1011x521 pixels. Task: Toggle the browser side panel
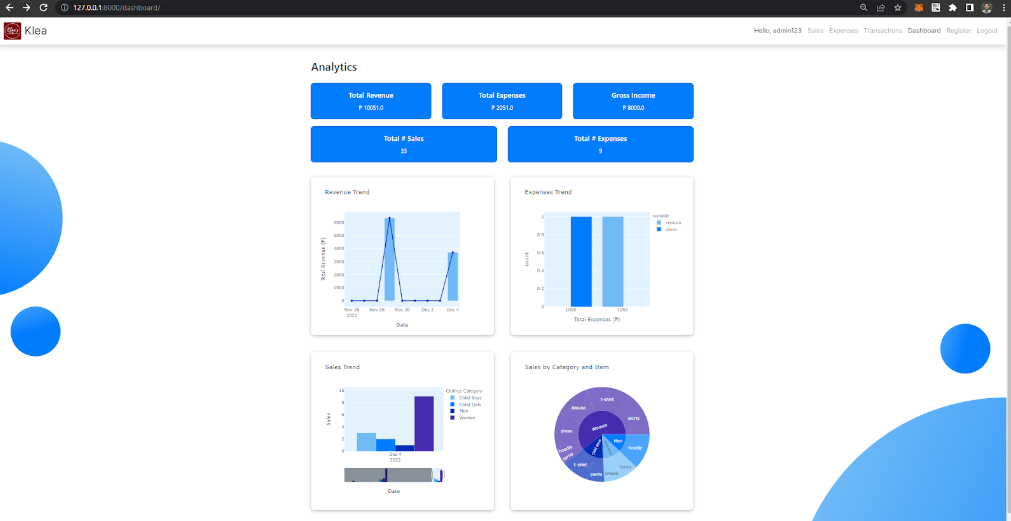point(969,8)
